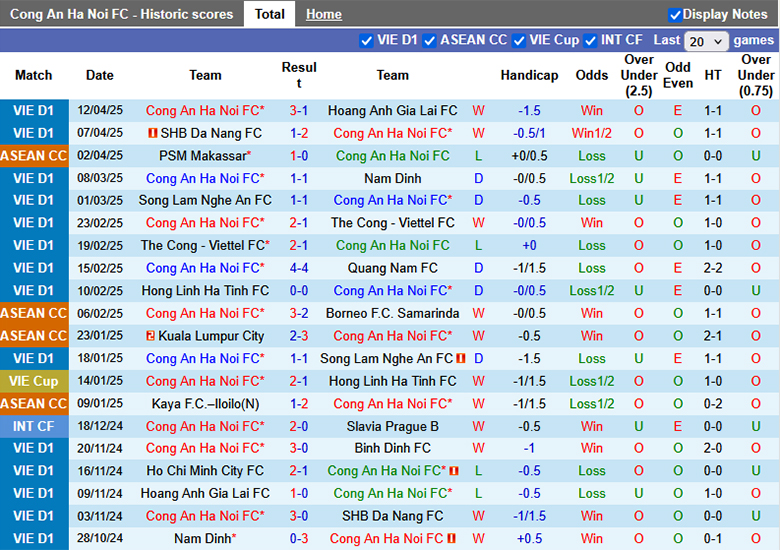Click the PSM Makassar team name
Viewport: 780px width, 550px height.
pyautogui.click(x=205, y=156)
